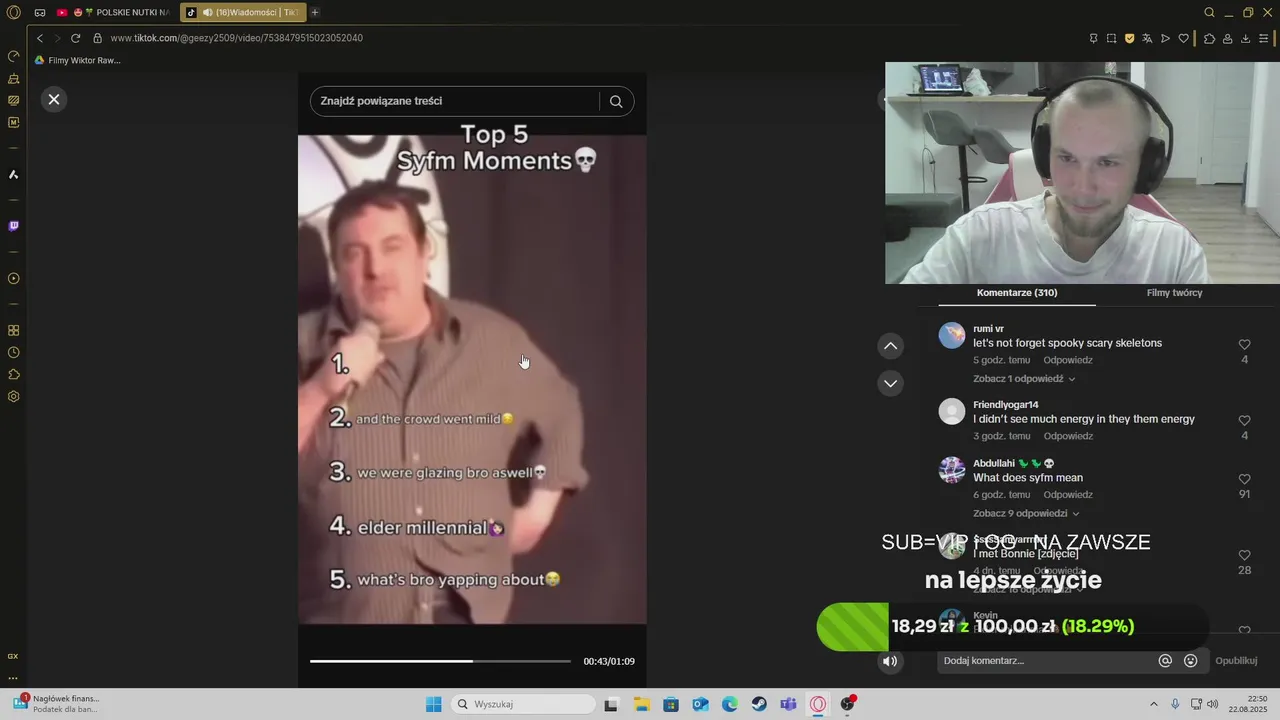
Task: Expand Zobacz 1 odpowiedź under rumi vr
Action: point(1024,379)
